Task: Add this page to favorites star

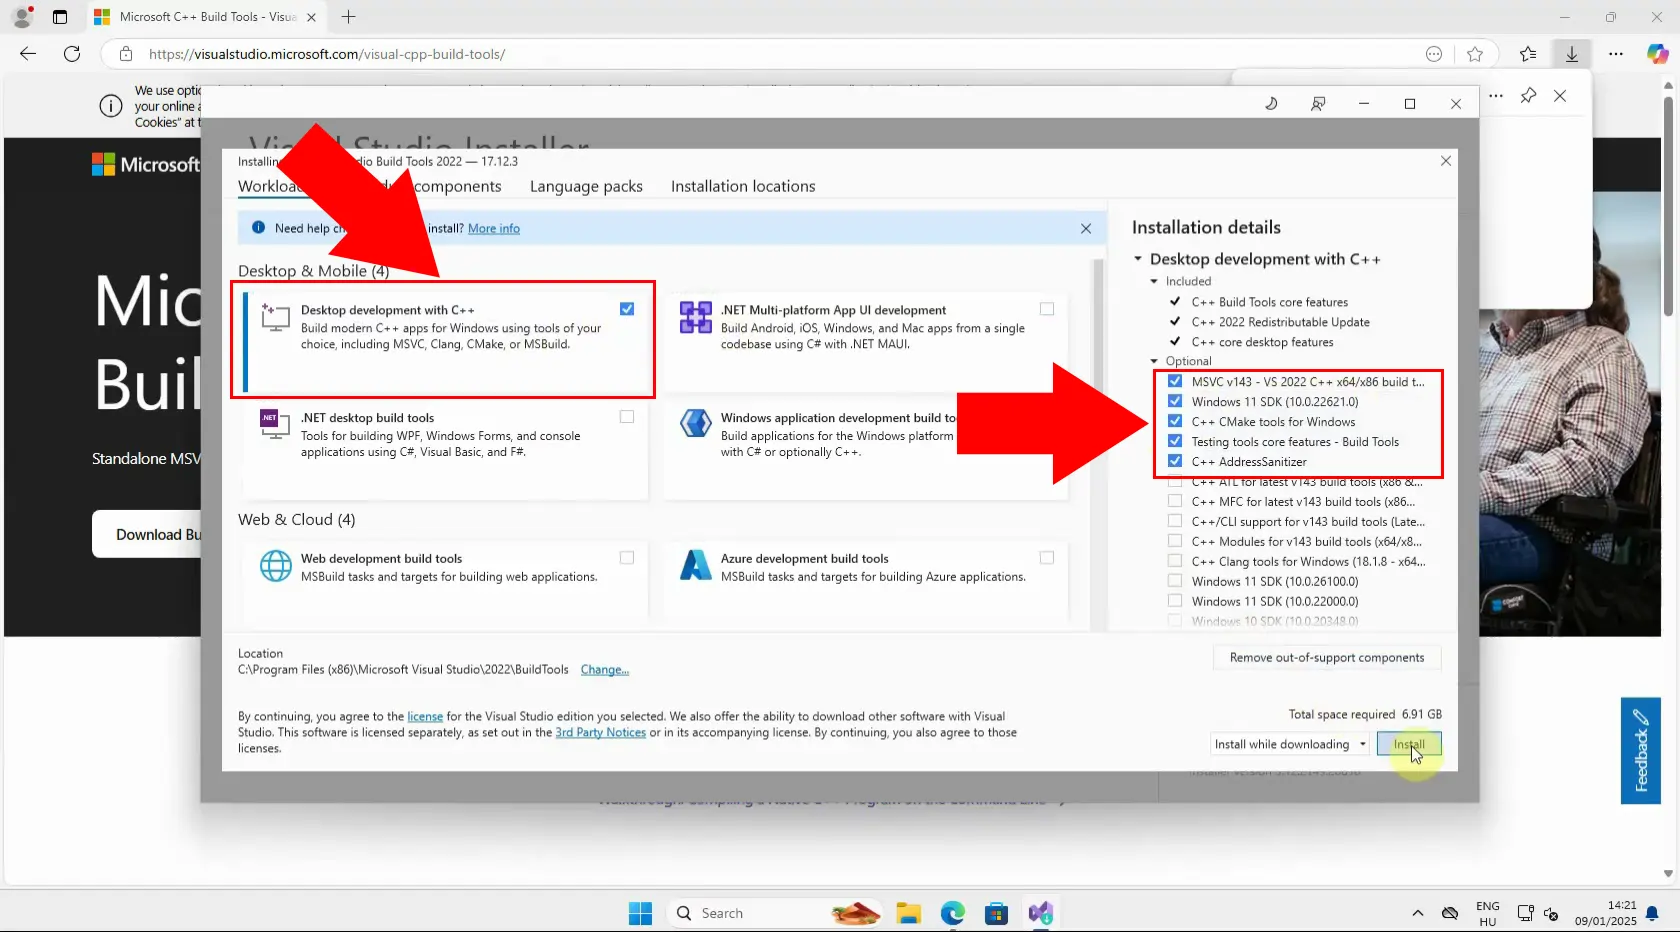Action: coord(1475,54)
